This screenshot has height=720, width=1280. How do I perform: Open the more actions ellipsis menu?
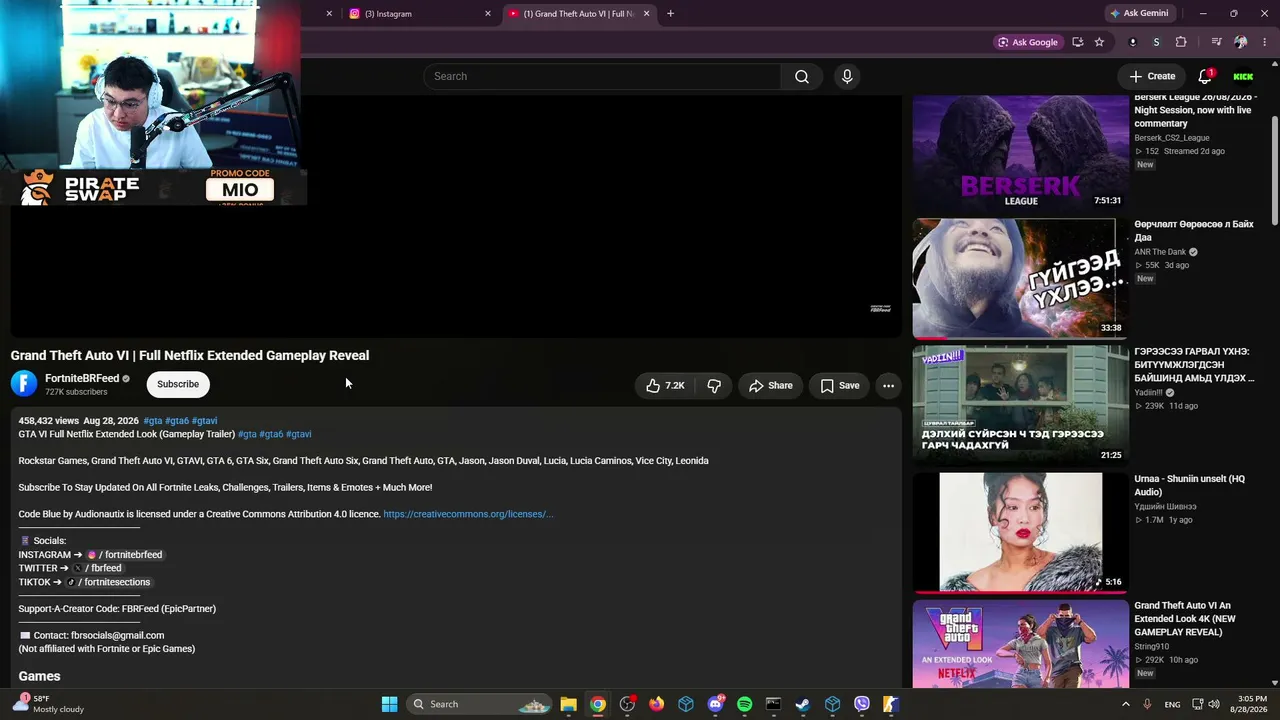pos(888,385)
